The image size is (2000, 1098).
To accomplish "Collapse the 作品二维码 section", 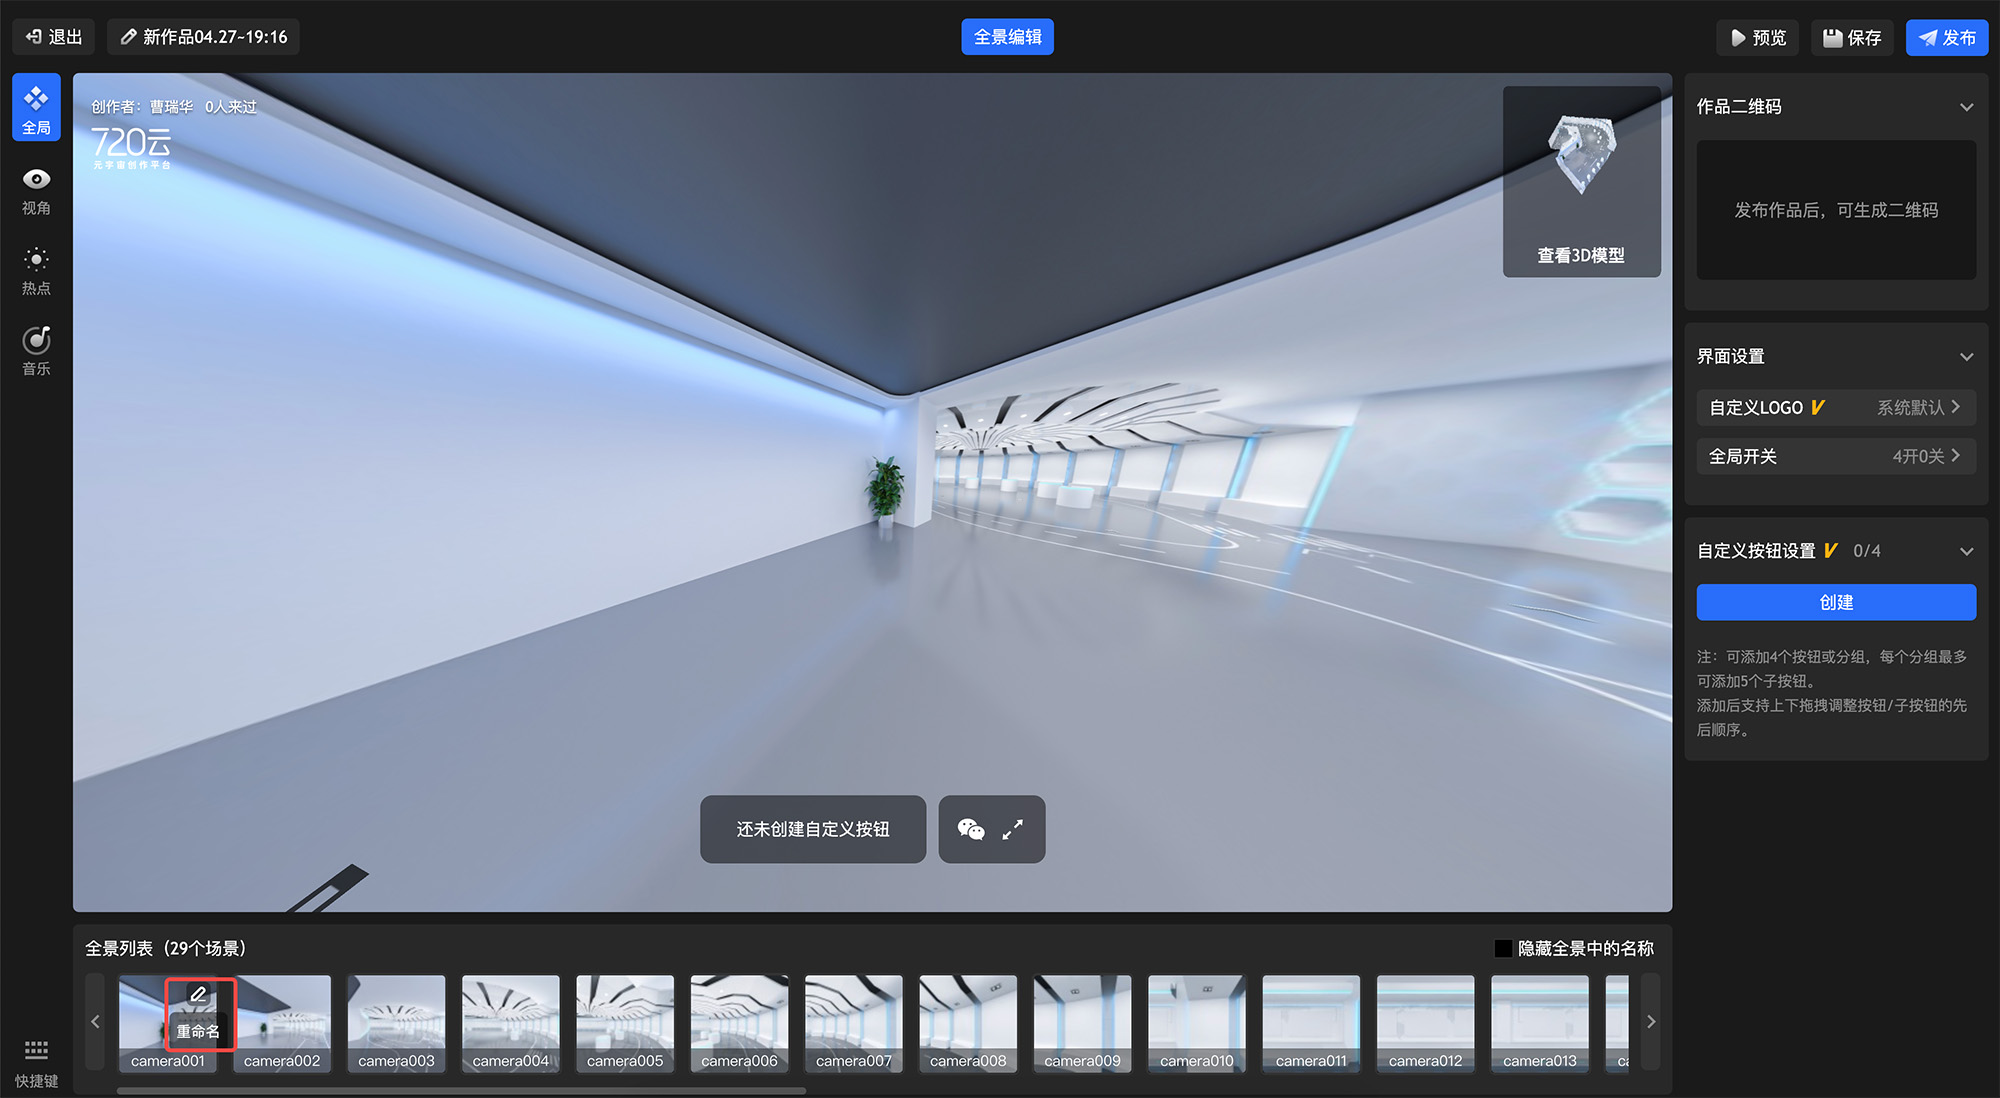I will pos(1966,107).
